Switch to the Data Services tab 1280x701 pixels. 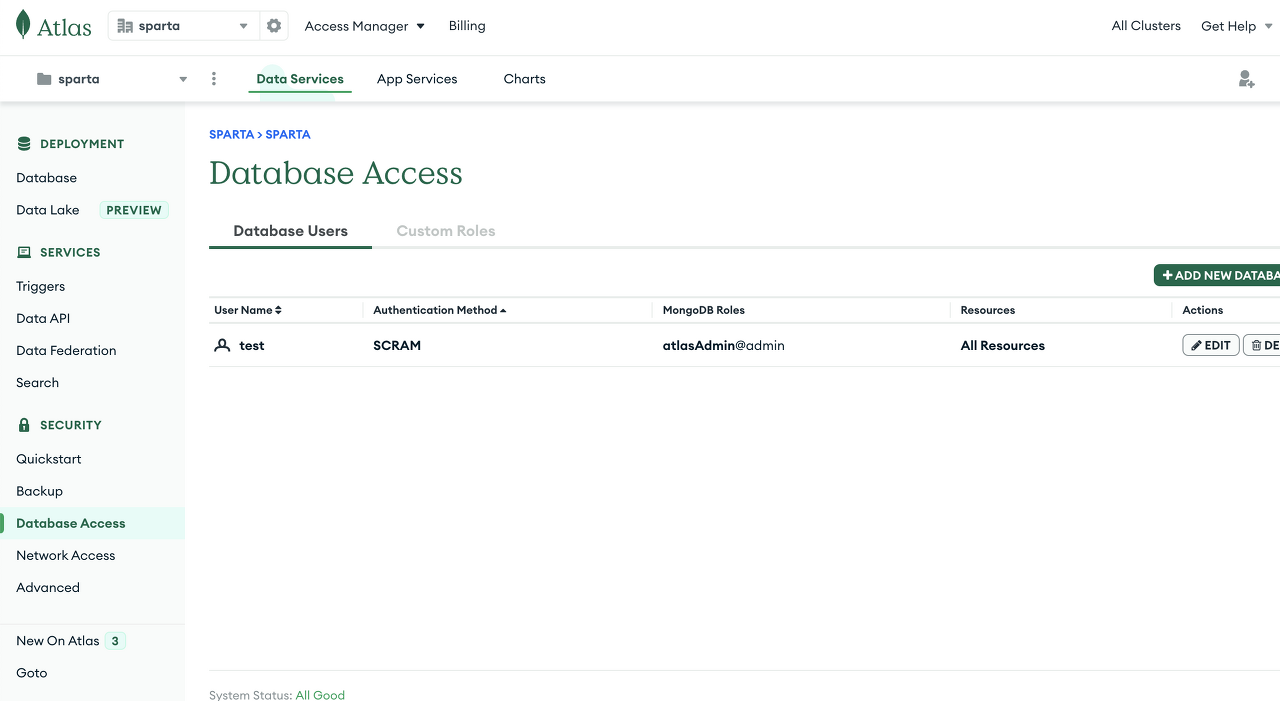tap(300, 79)
